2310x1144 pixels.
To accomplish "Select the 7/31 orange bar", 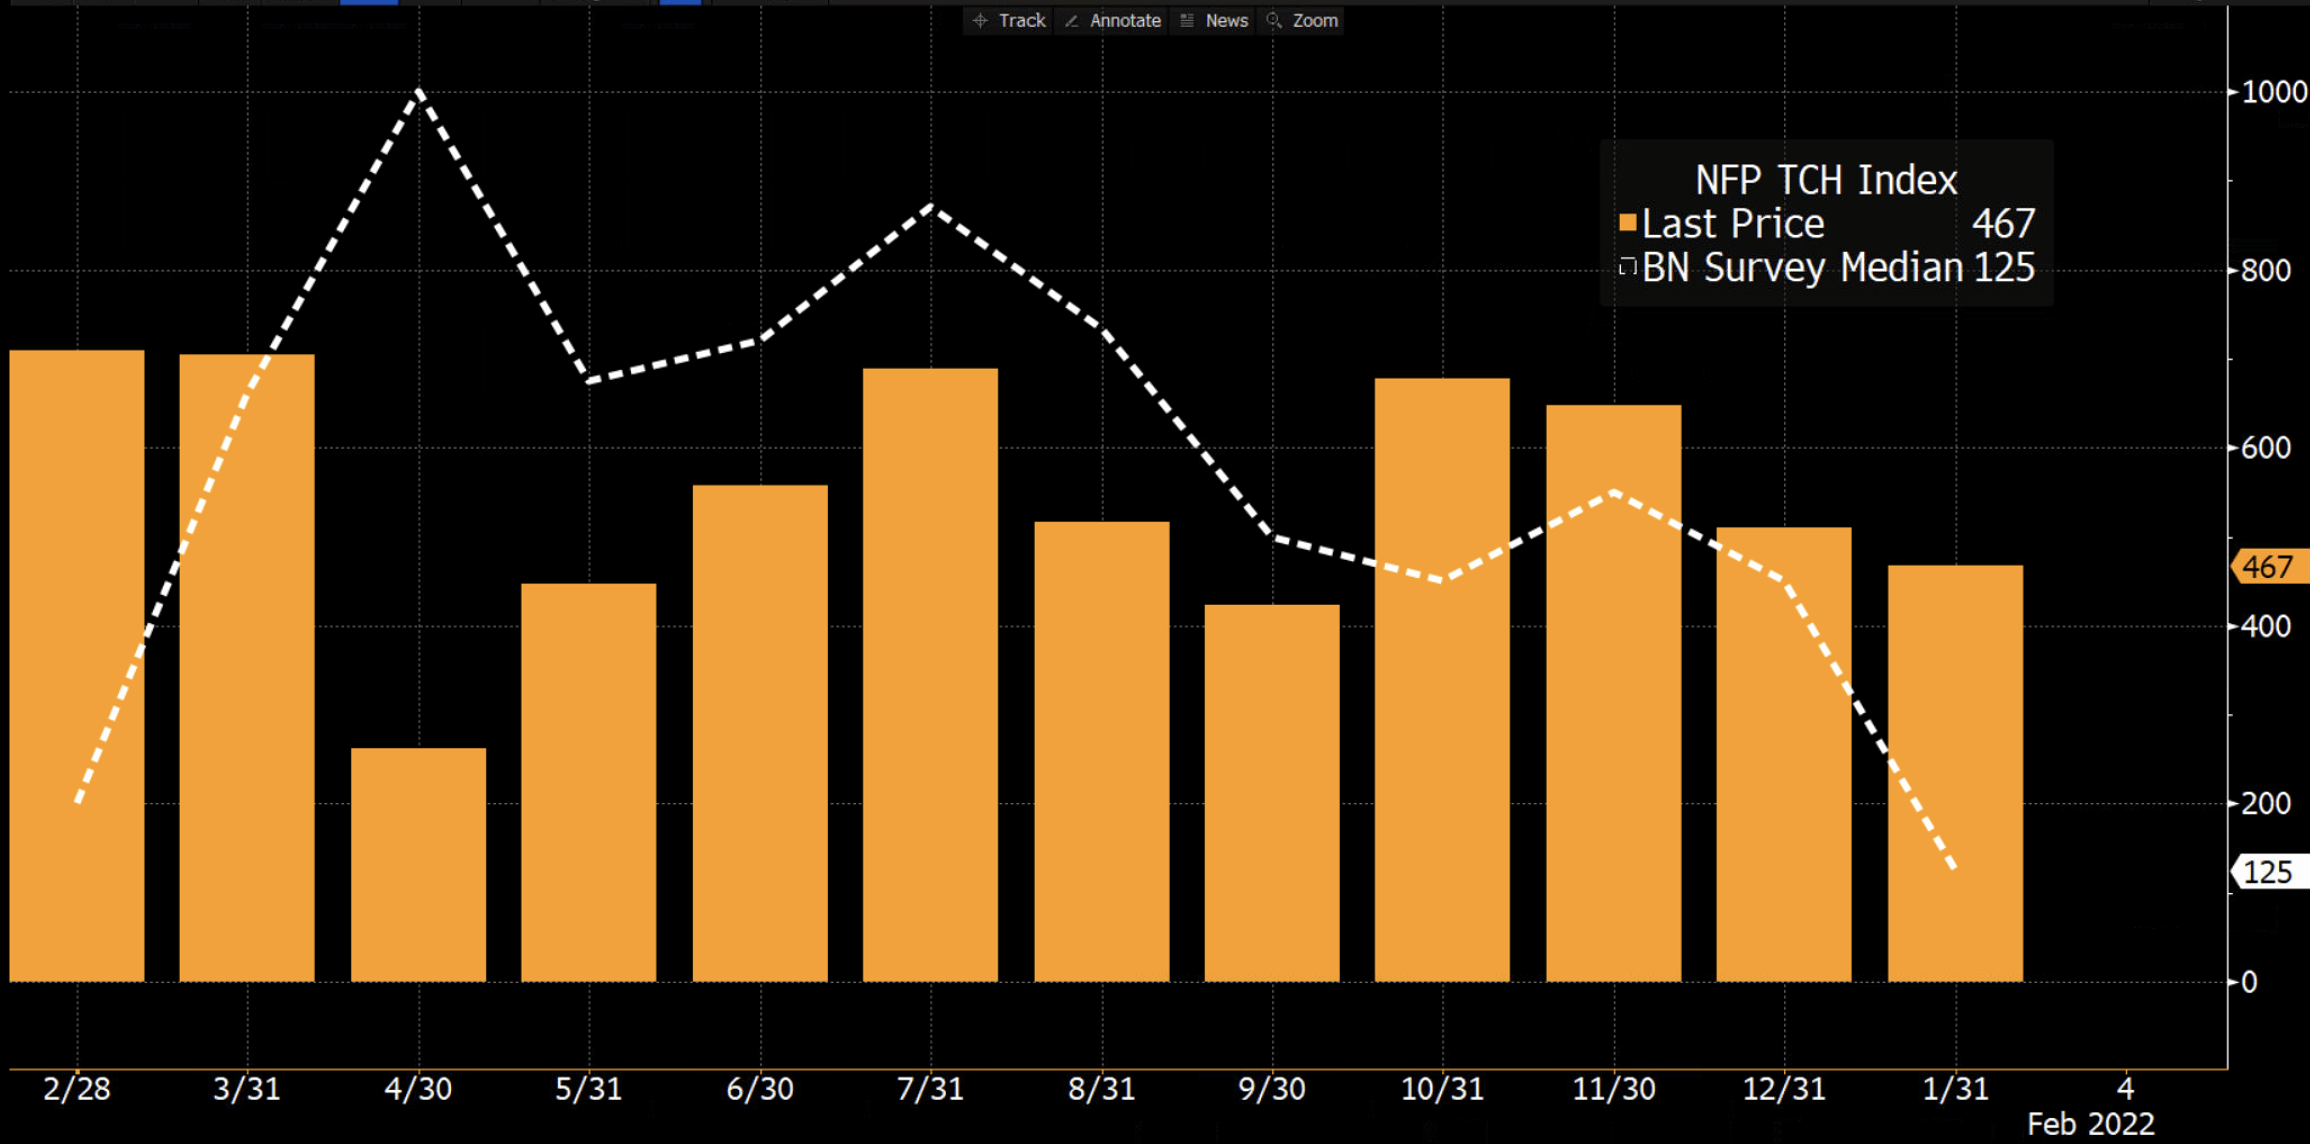I will 930,675.
